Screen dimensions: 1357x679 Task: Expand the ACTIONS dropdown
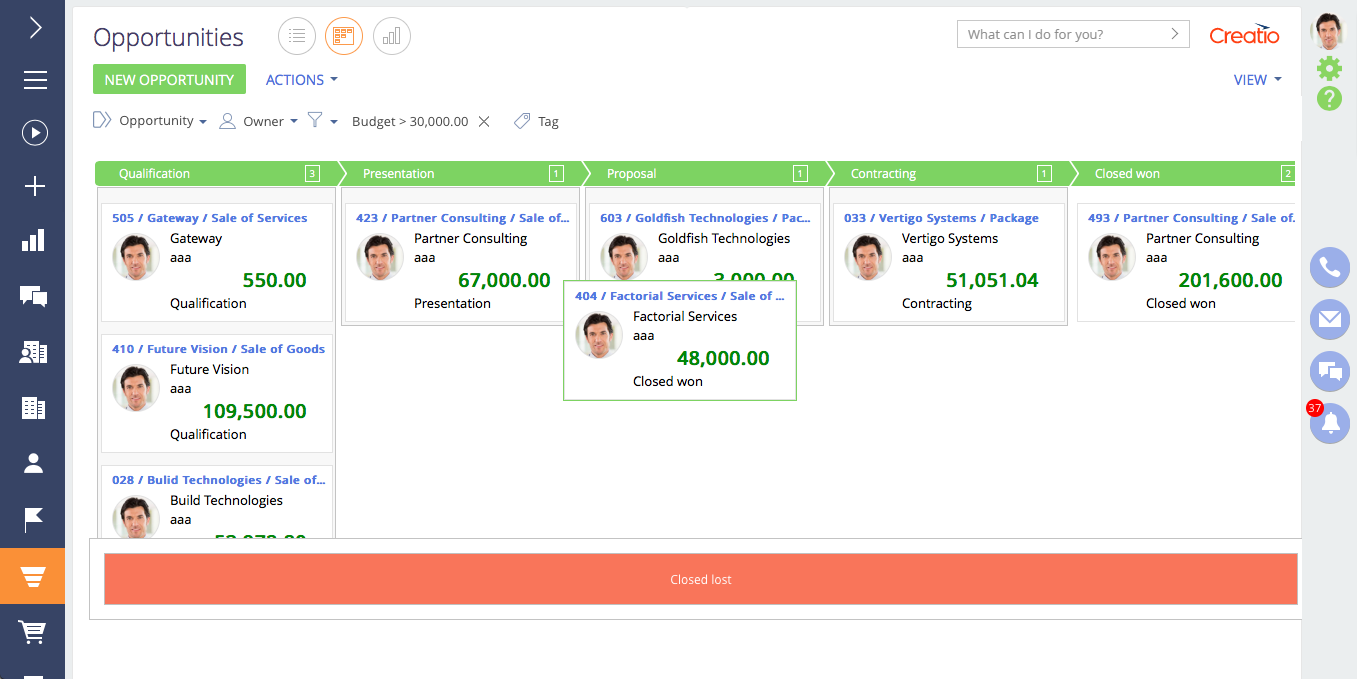(x=302, y=80)
